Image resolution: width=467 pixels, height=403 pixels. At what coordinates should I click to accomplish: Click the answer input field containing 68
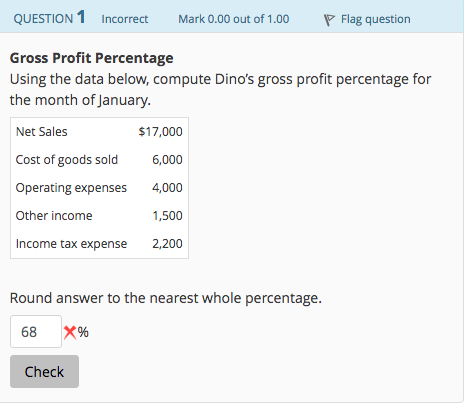(x=36, y=332)
